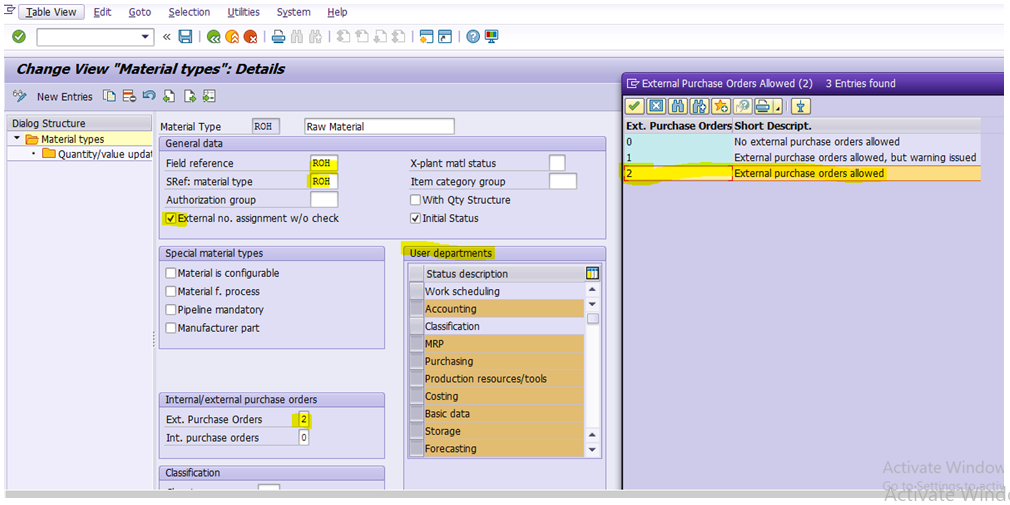
Task: Click the Ext. Purchase Orders column header
Action: tap(679, 126)
